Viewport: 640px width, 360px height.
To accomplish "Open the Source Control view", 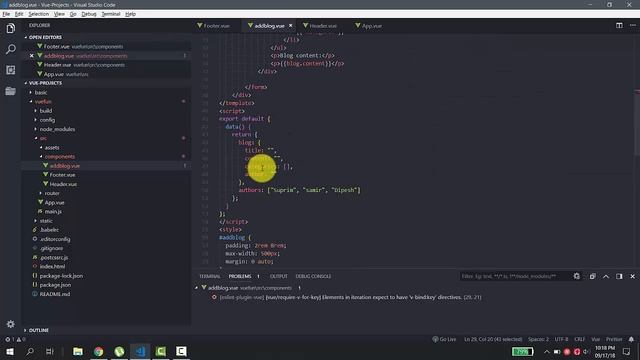I will pos(11,70).
